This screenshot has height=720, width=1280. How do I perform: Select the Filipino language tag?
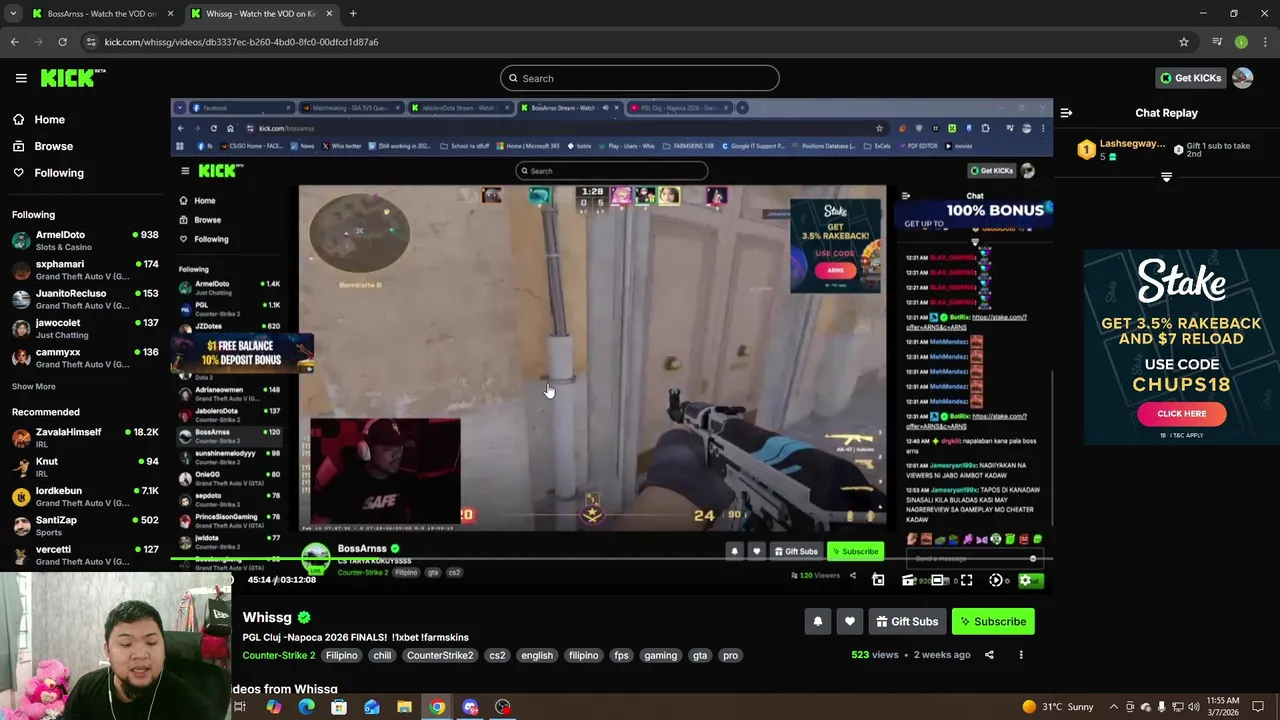point(341,655)
